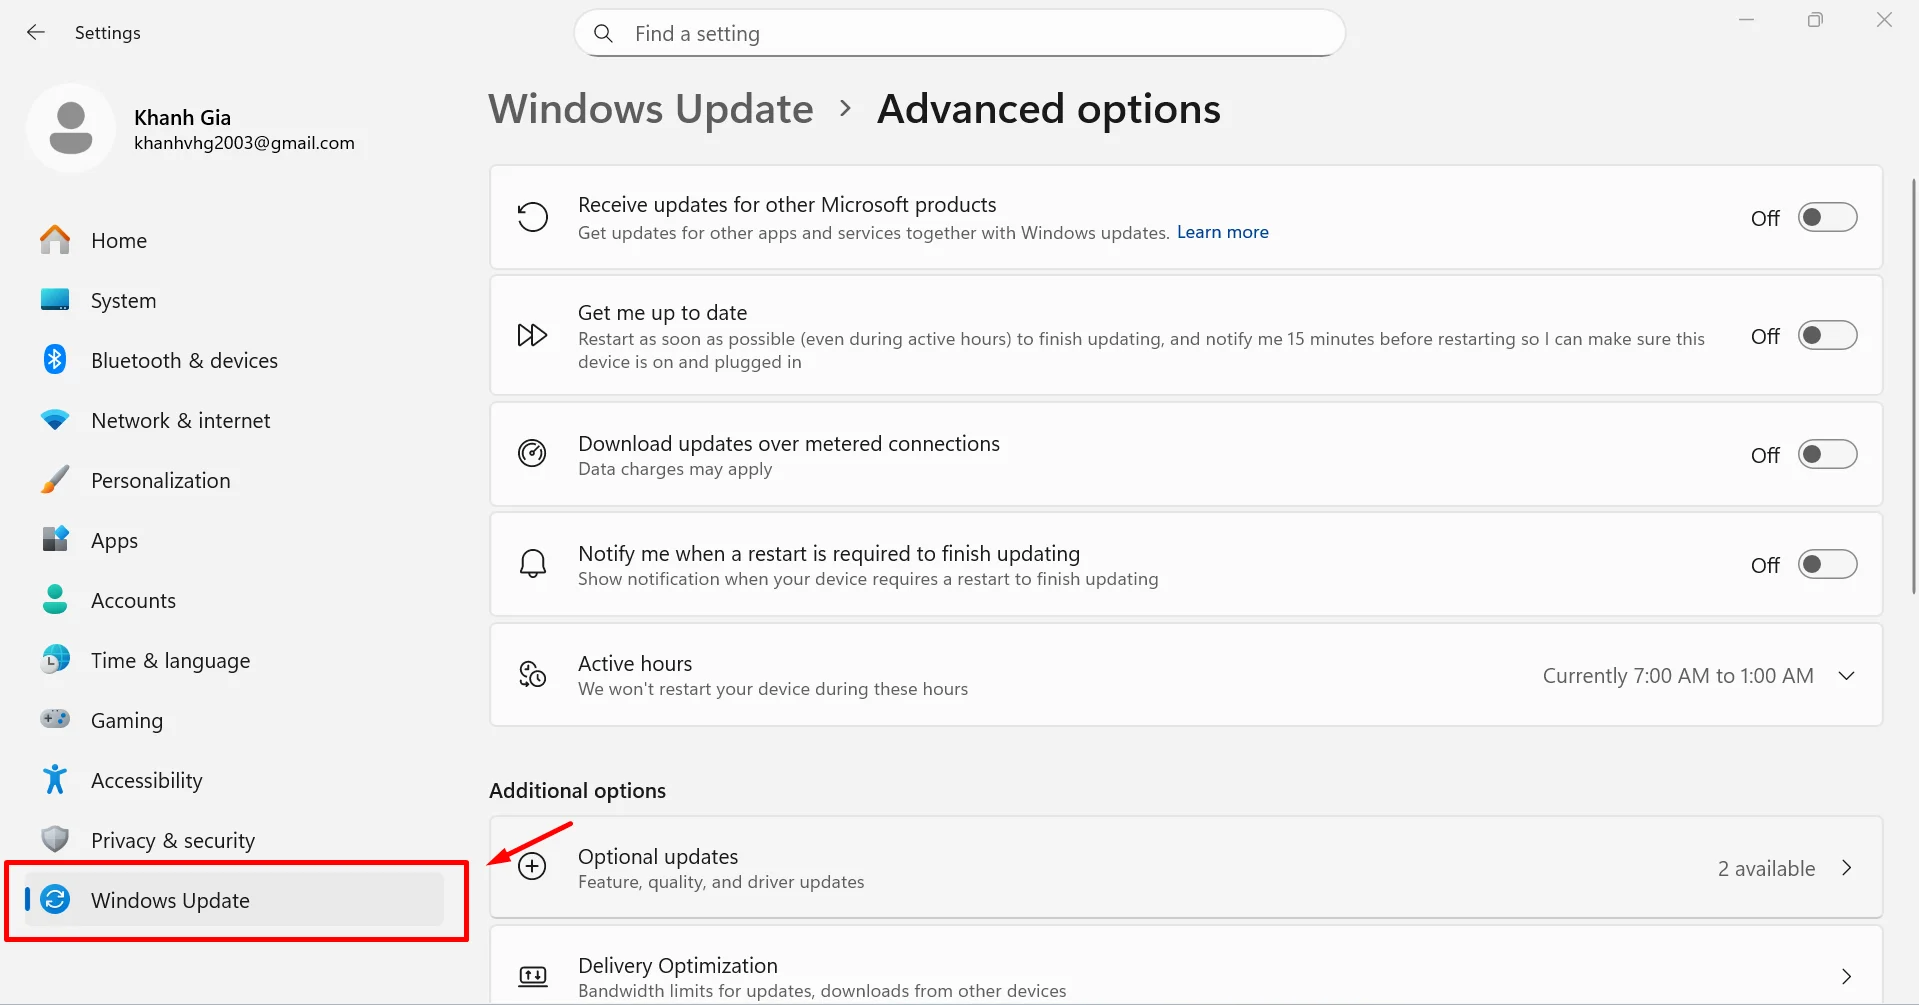
Task: Click the Additional options heading
Action: (577, 790)
